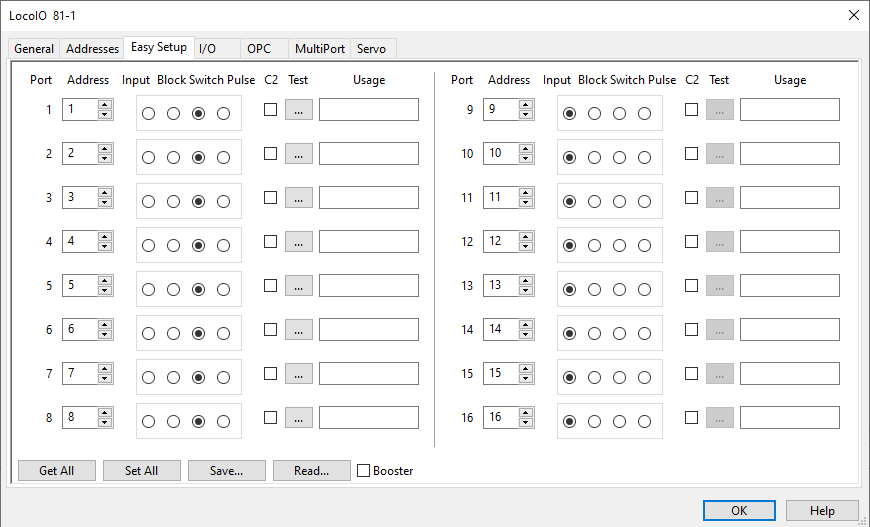Viewport: 870px width, 527px height.
Task: Select the Input radio for port 2
Action: [x=149, y=158]
